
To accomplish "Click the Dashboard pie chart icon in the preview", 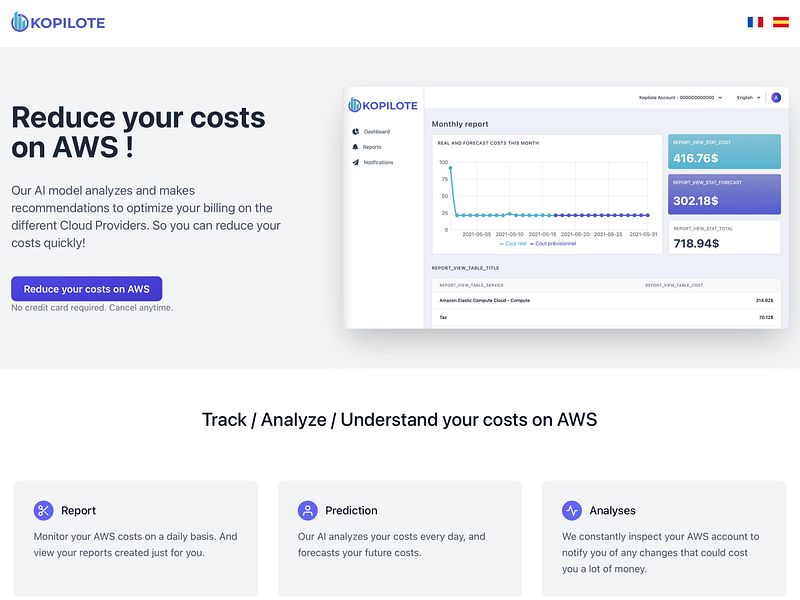I will tap(356, 132).
